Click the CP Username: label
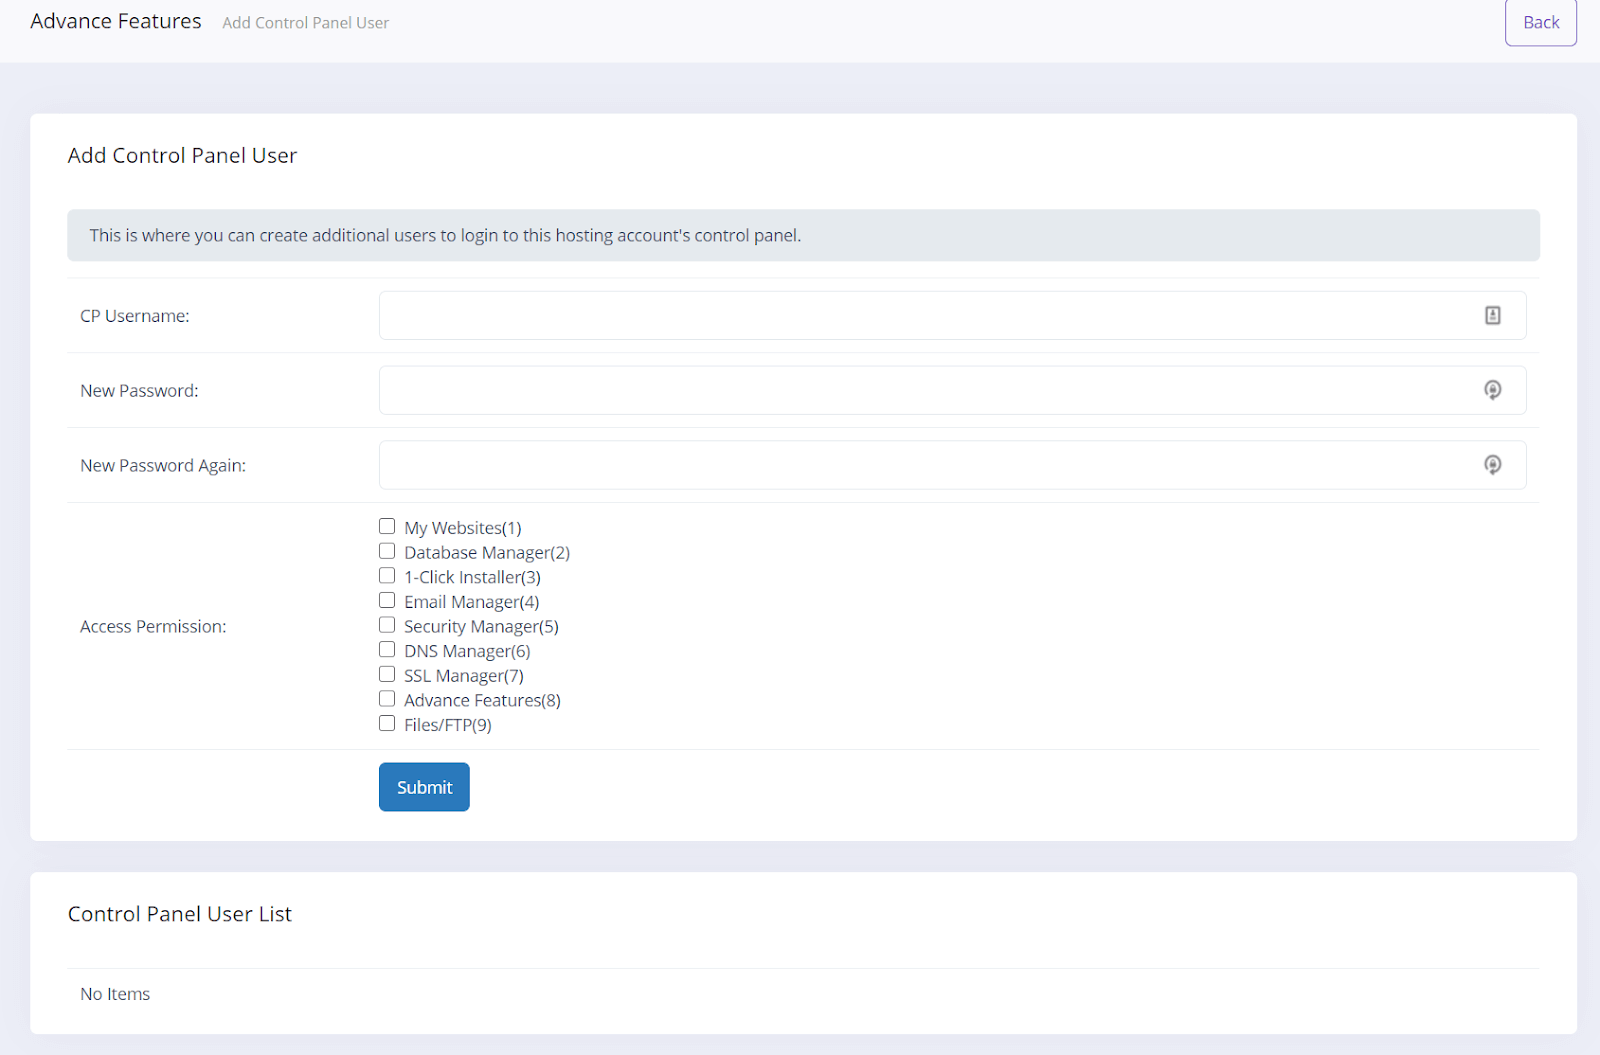 135,316
